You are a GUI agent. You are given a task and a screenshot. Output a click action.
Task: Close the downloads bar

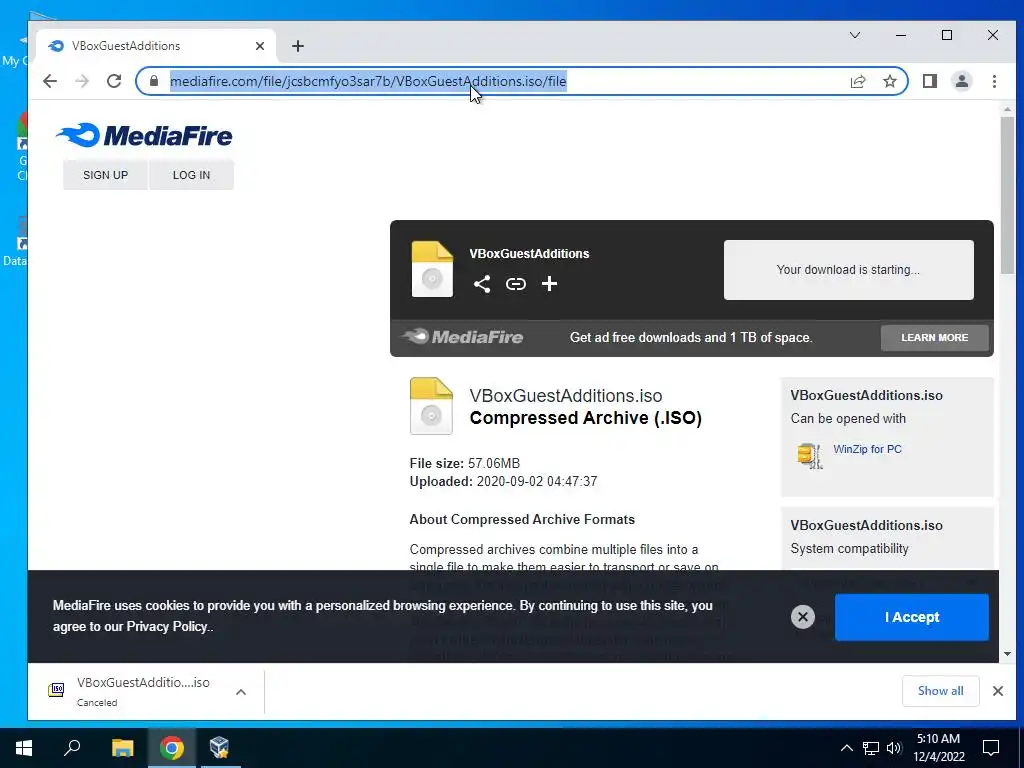tap(997, 691)
